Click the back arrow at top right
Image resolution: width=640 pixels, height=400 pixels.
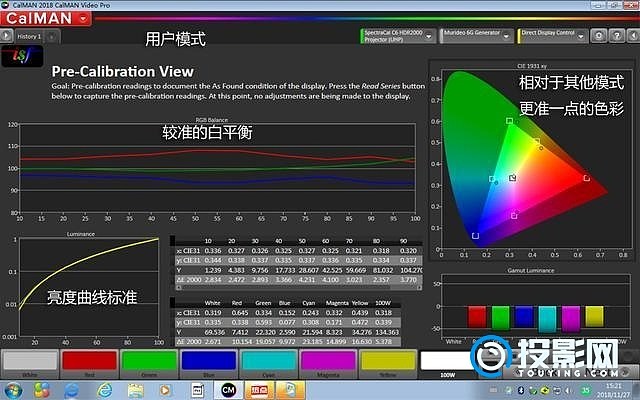[x=633, y=36]
